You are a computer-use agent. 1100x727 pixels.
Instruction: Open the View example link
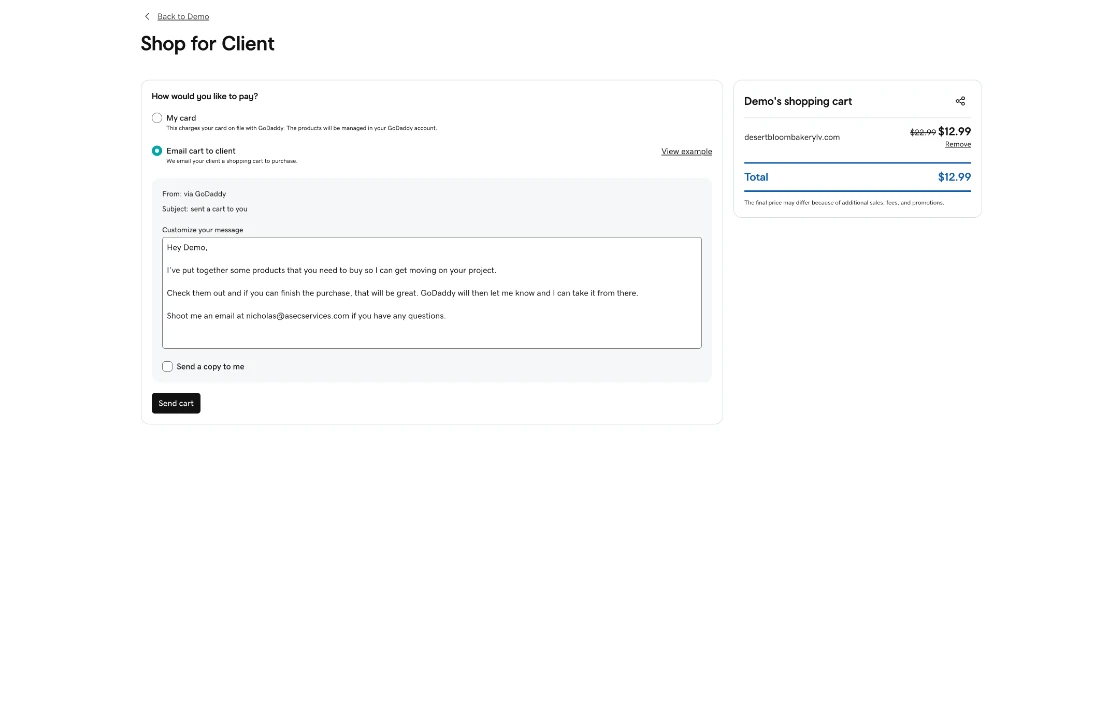[686, 152]
